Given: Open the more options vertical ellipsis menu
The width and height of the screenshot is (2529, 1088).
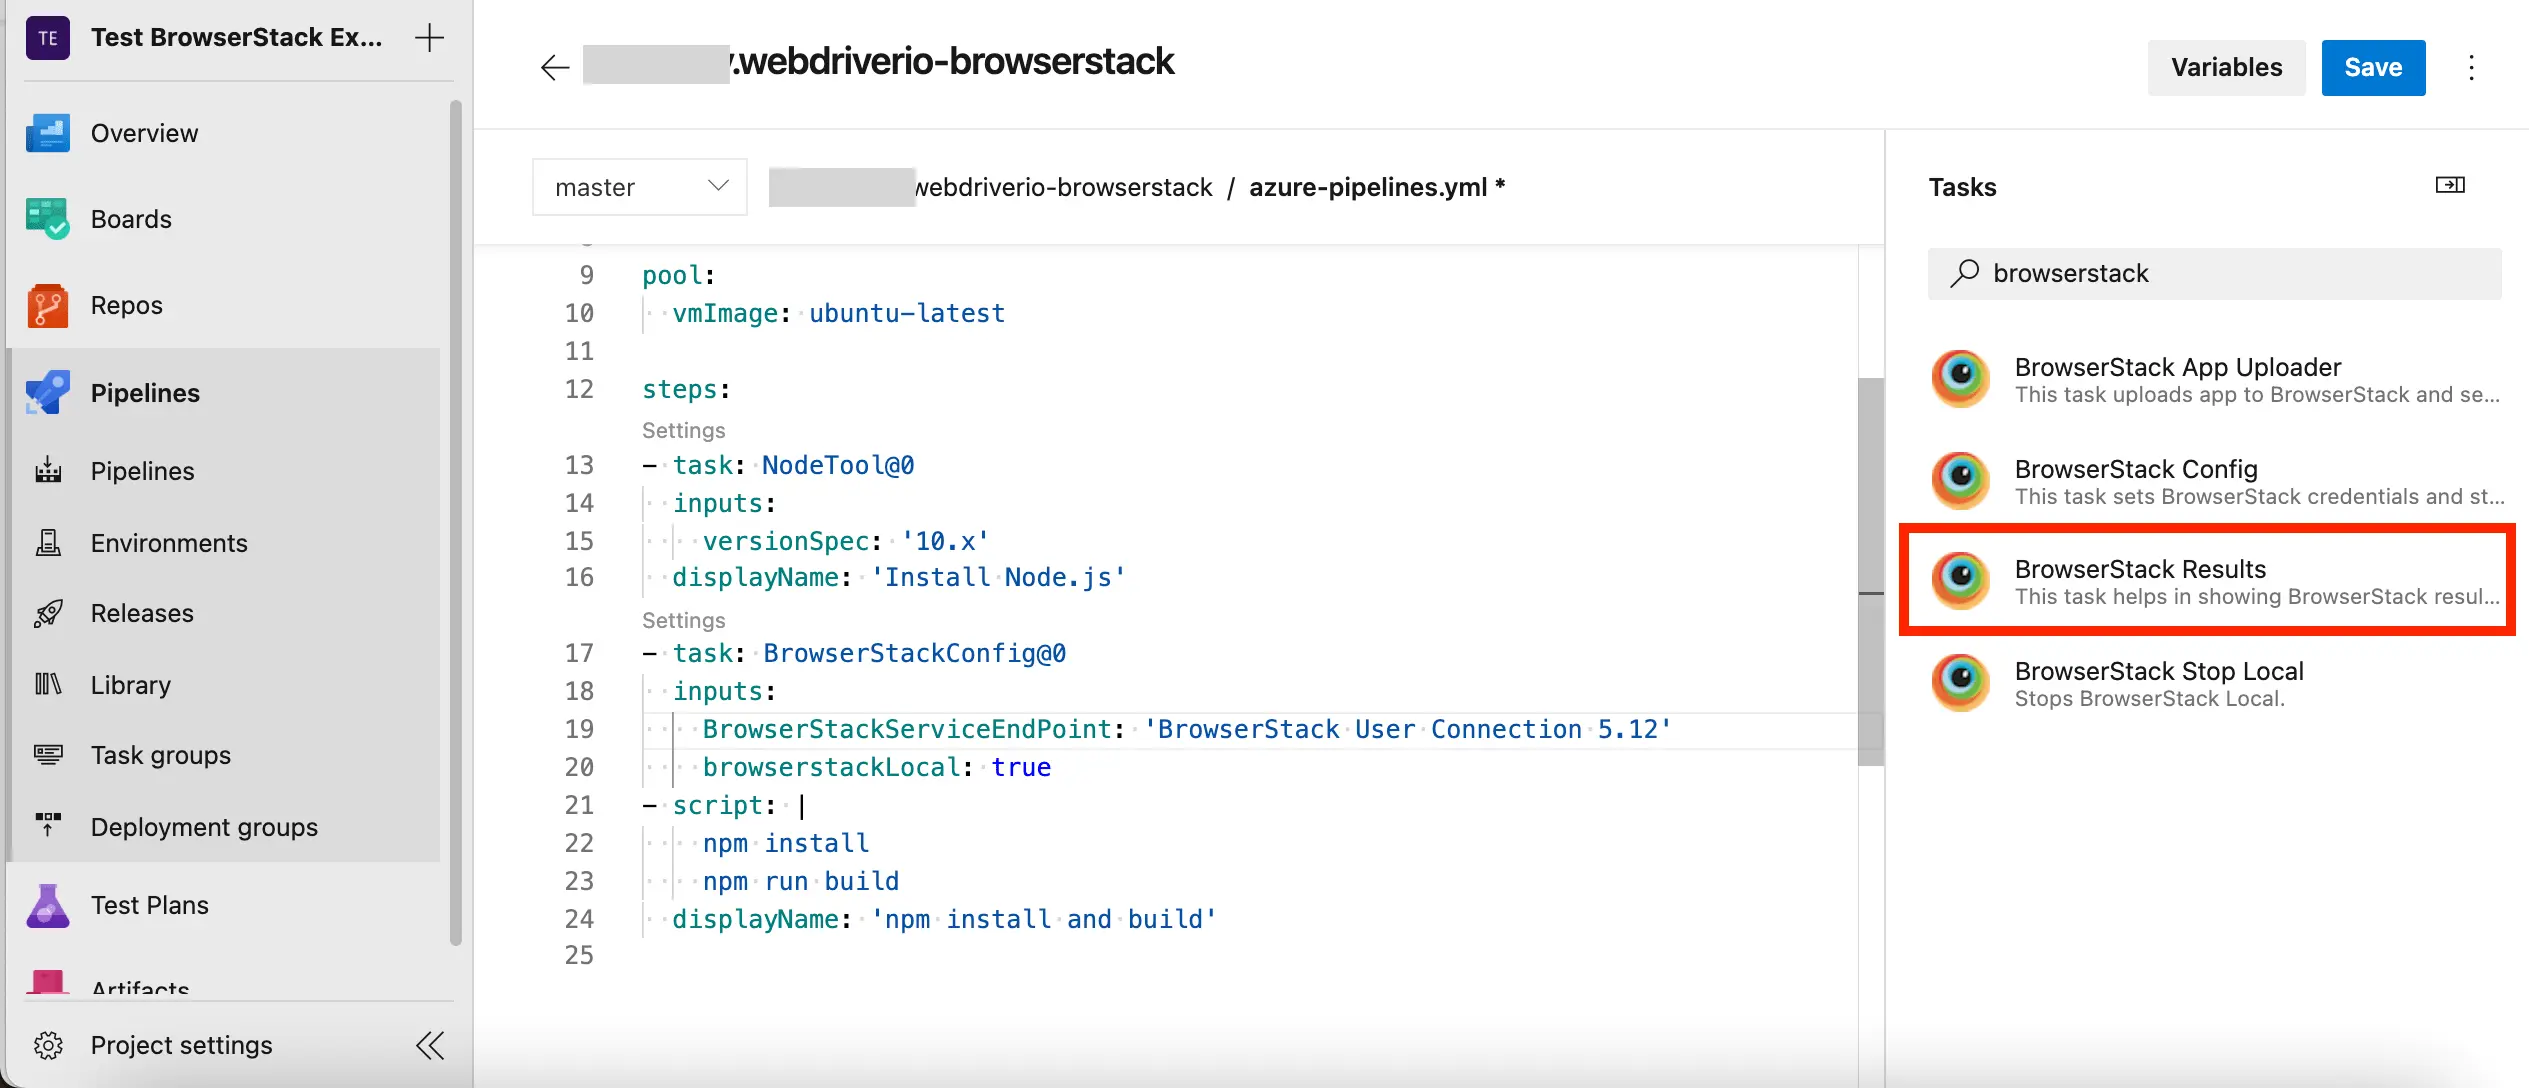Looking at the screenshot, I should 2471,67.
